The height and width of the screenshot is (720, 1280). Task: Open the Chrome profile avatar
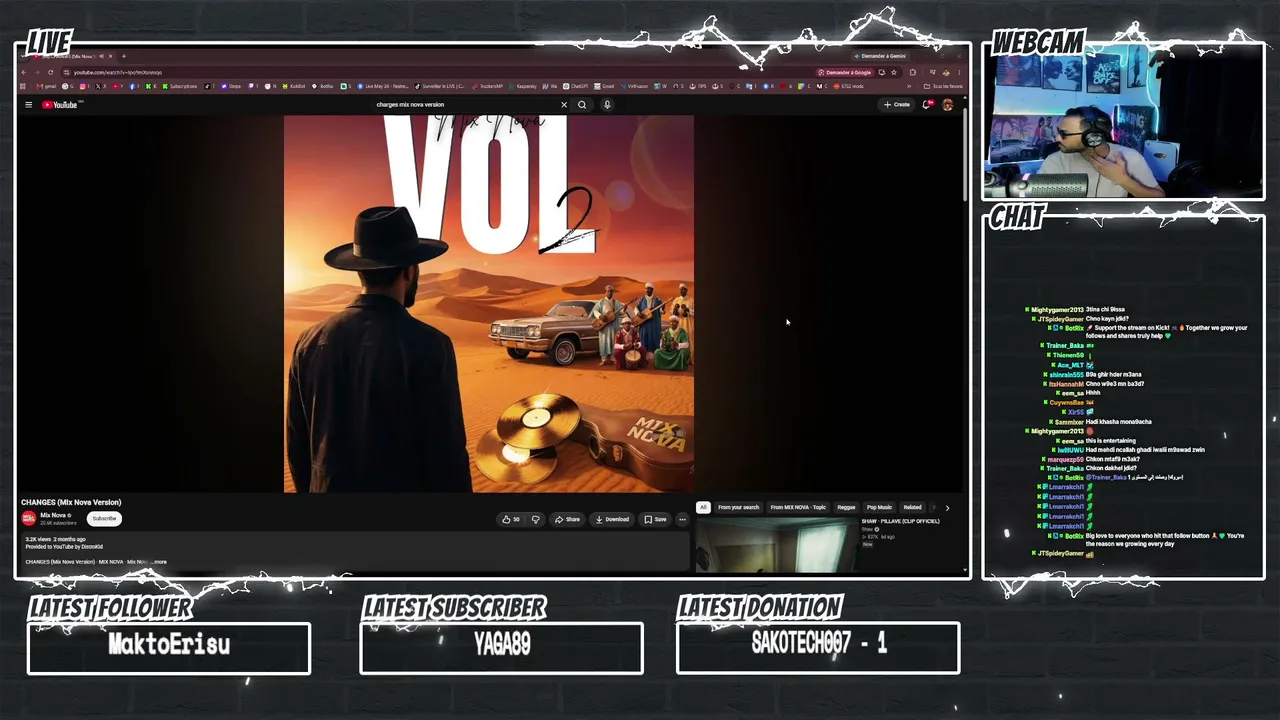946,72
